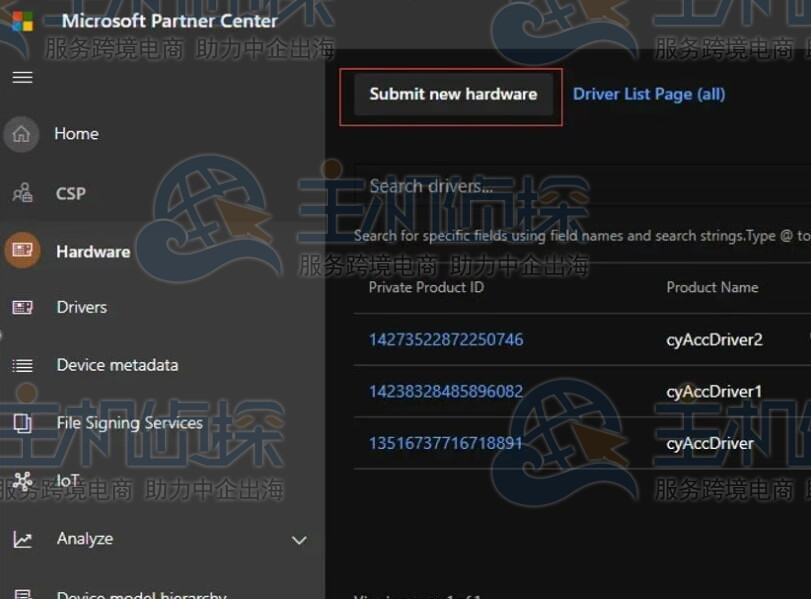Click the Product Name column header
The image size is (811, 599).
(712, 288)
